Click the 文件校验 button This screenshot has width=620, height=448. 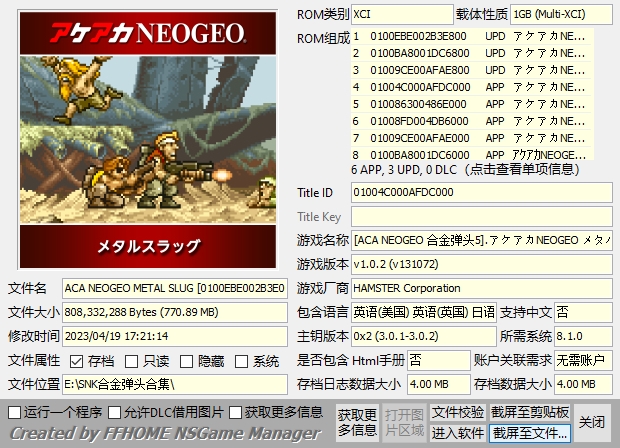(x=458, y=412)
